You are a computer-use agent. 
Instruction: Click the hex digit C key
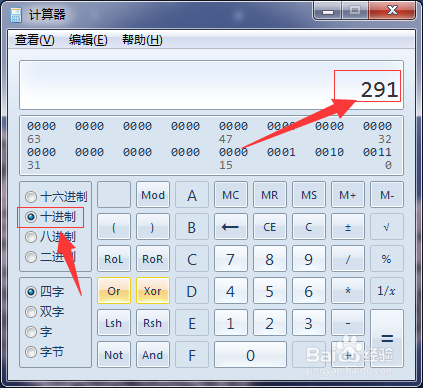(192, 259)
